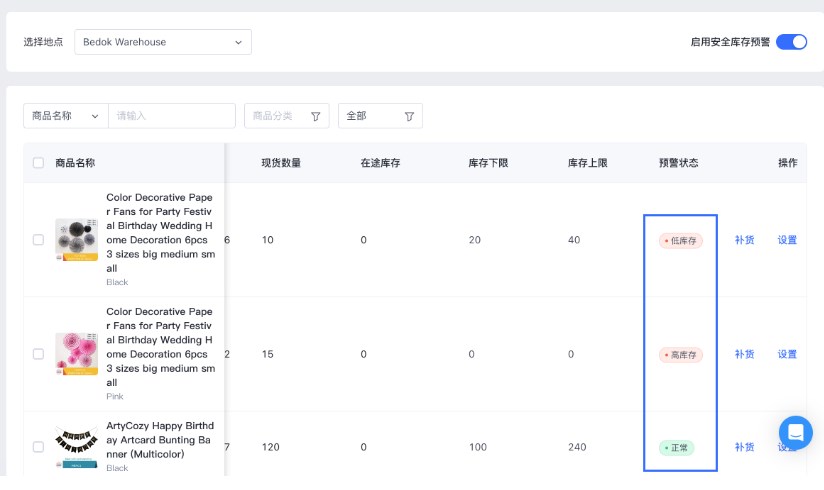Toggle 启用安全库存预警 switch

click(791, 42)
